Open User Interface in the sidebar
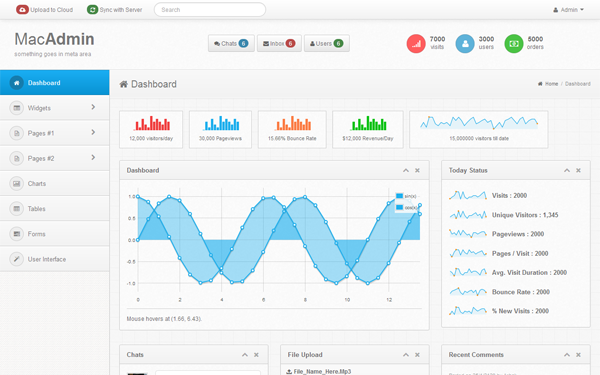Image resolution: width=600 pixels, height=375 pixels. [x=54, y=259]
